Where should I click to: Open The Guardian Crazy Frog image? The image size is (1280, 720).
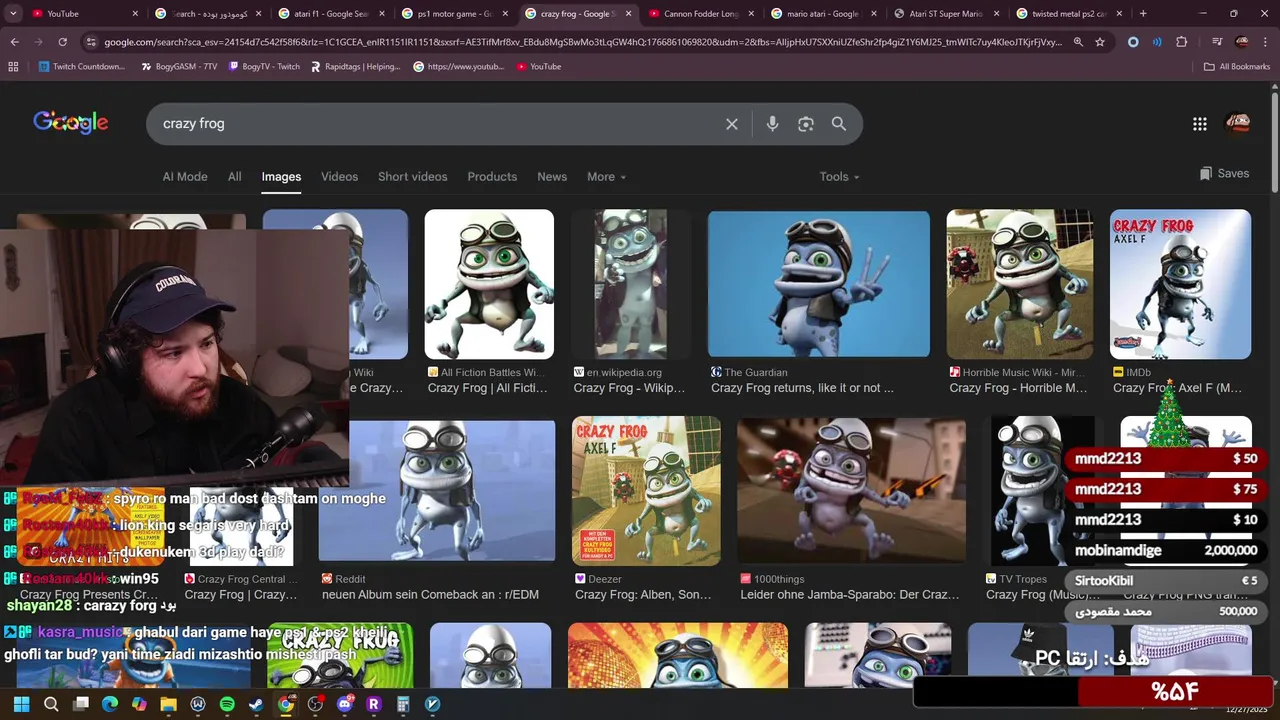819,283
